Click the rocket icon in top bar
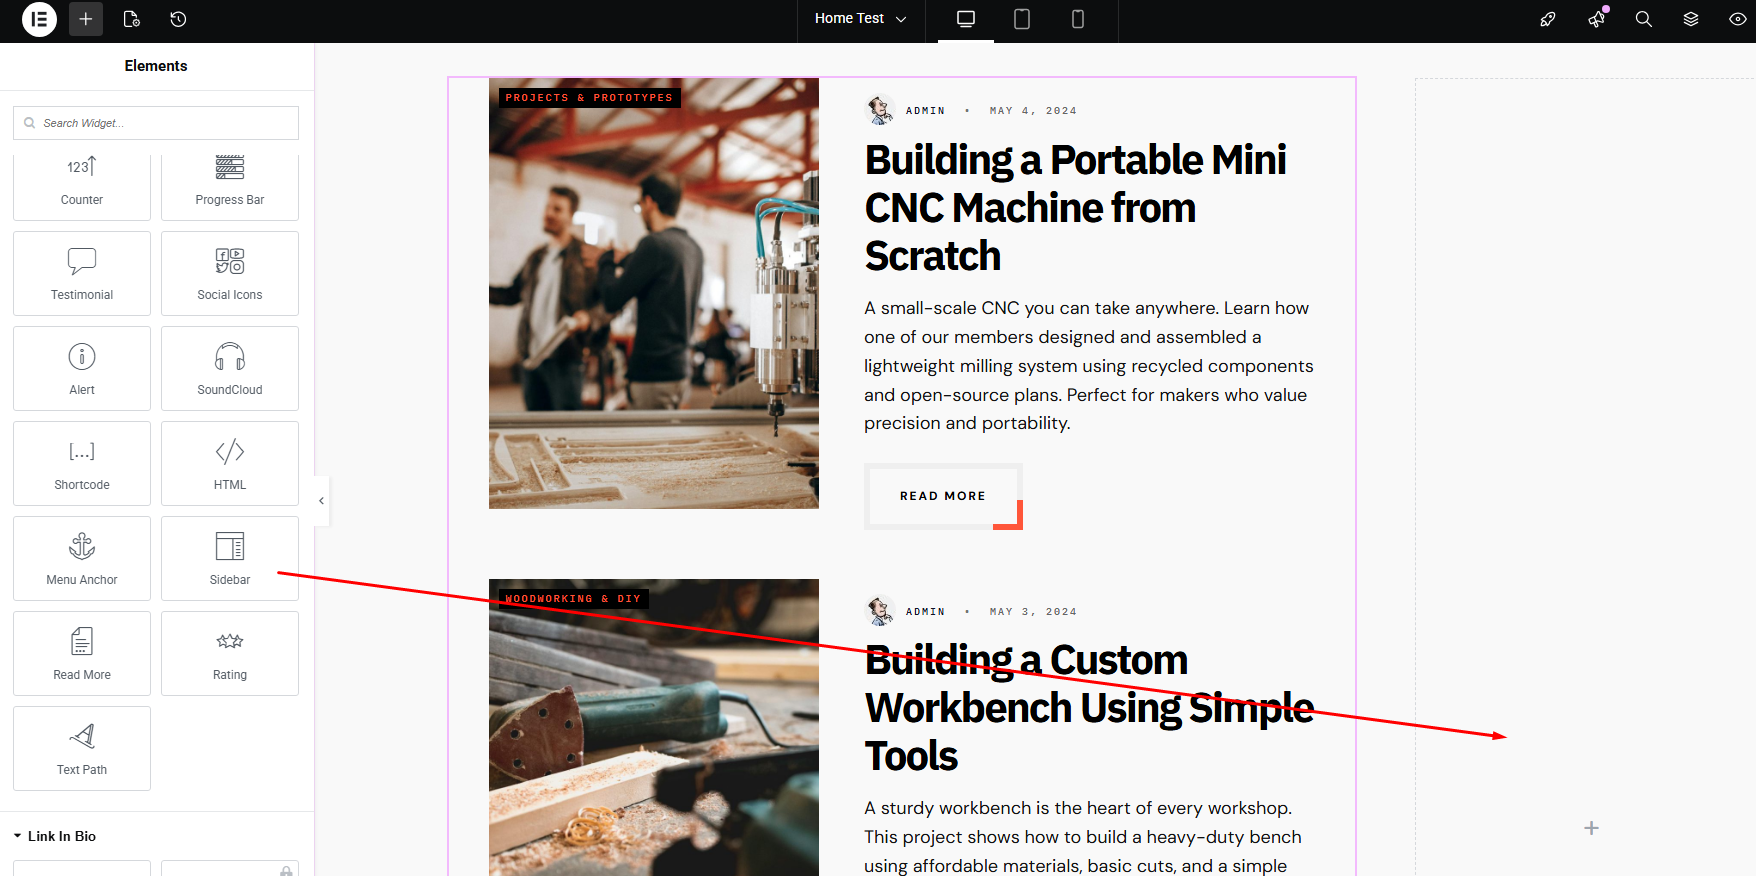Image resolution: width=1756 pixels, height=876 pixels. click(1548, 19)
